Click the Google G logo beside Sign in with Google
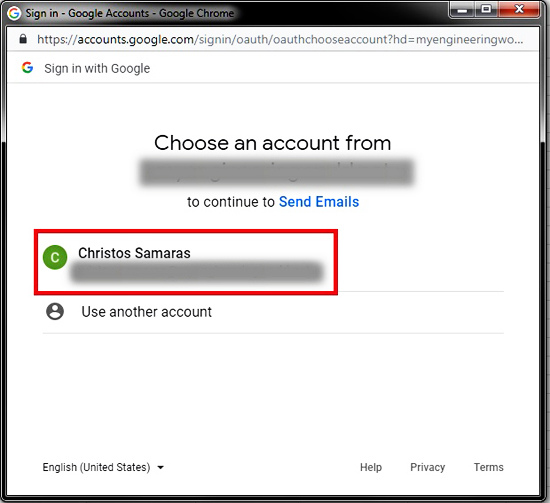 [27, 67]
